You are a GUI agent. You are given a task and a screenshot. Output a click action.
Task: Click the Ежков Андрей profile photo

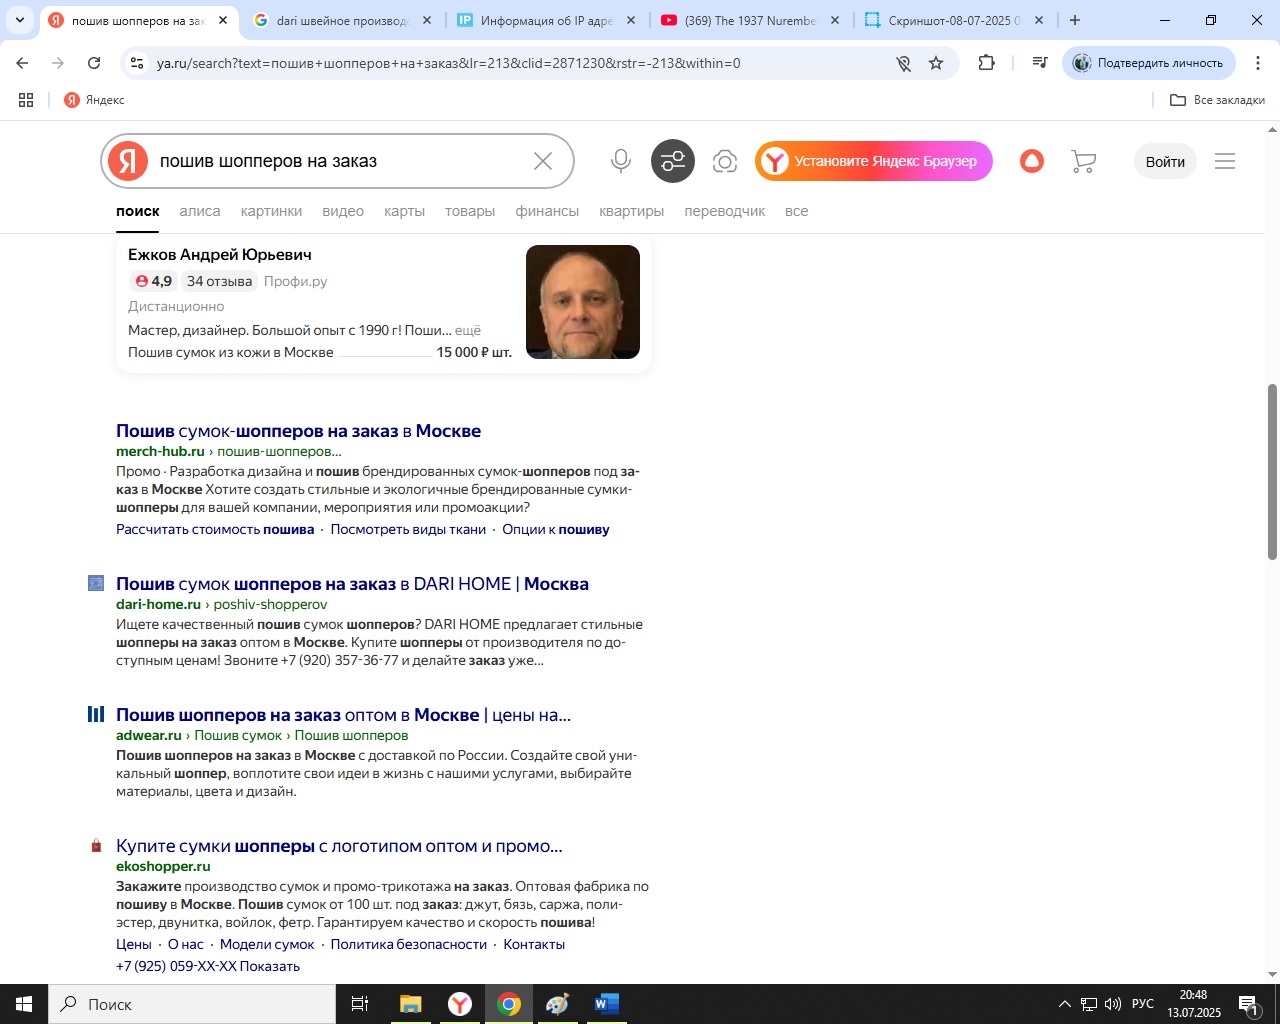click(x=583, y=302)
